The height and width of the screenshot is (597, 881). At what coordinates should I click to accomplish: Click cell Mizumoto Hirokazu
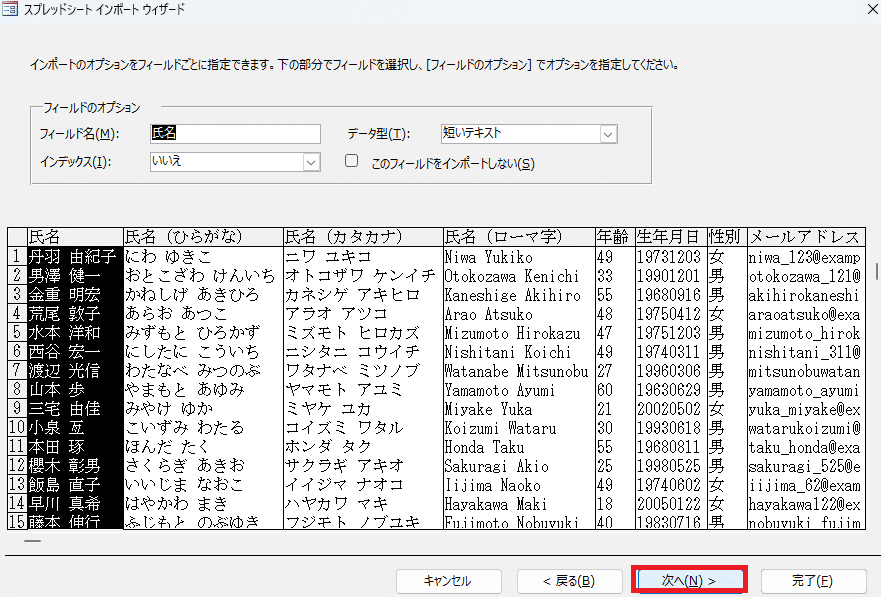[519, 332]
